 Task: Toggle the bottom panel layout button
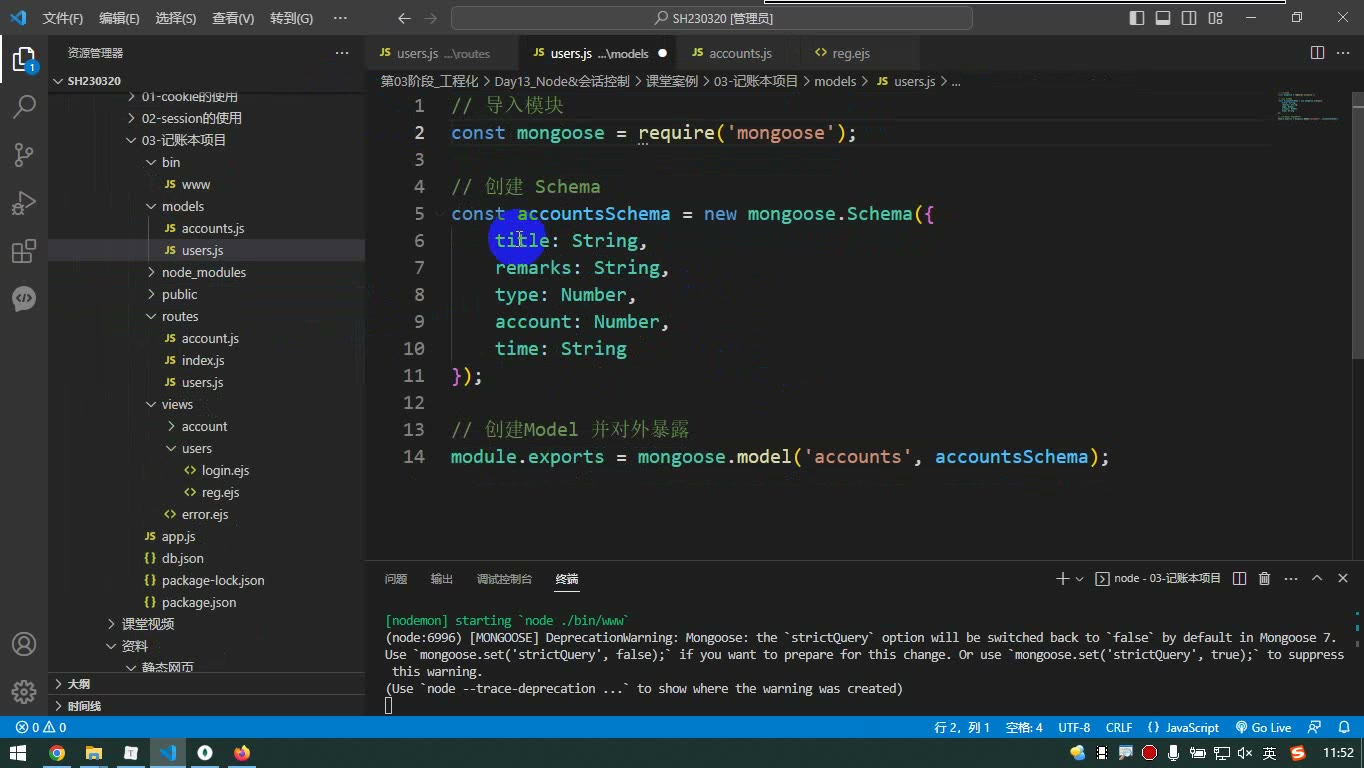tap(1163, 18)
